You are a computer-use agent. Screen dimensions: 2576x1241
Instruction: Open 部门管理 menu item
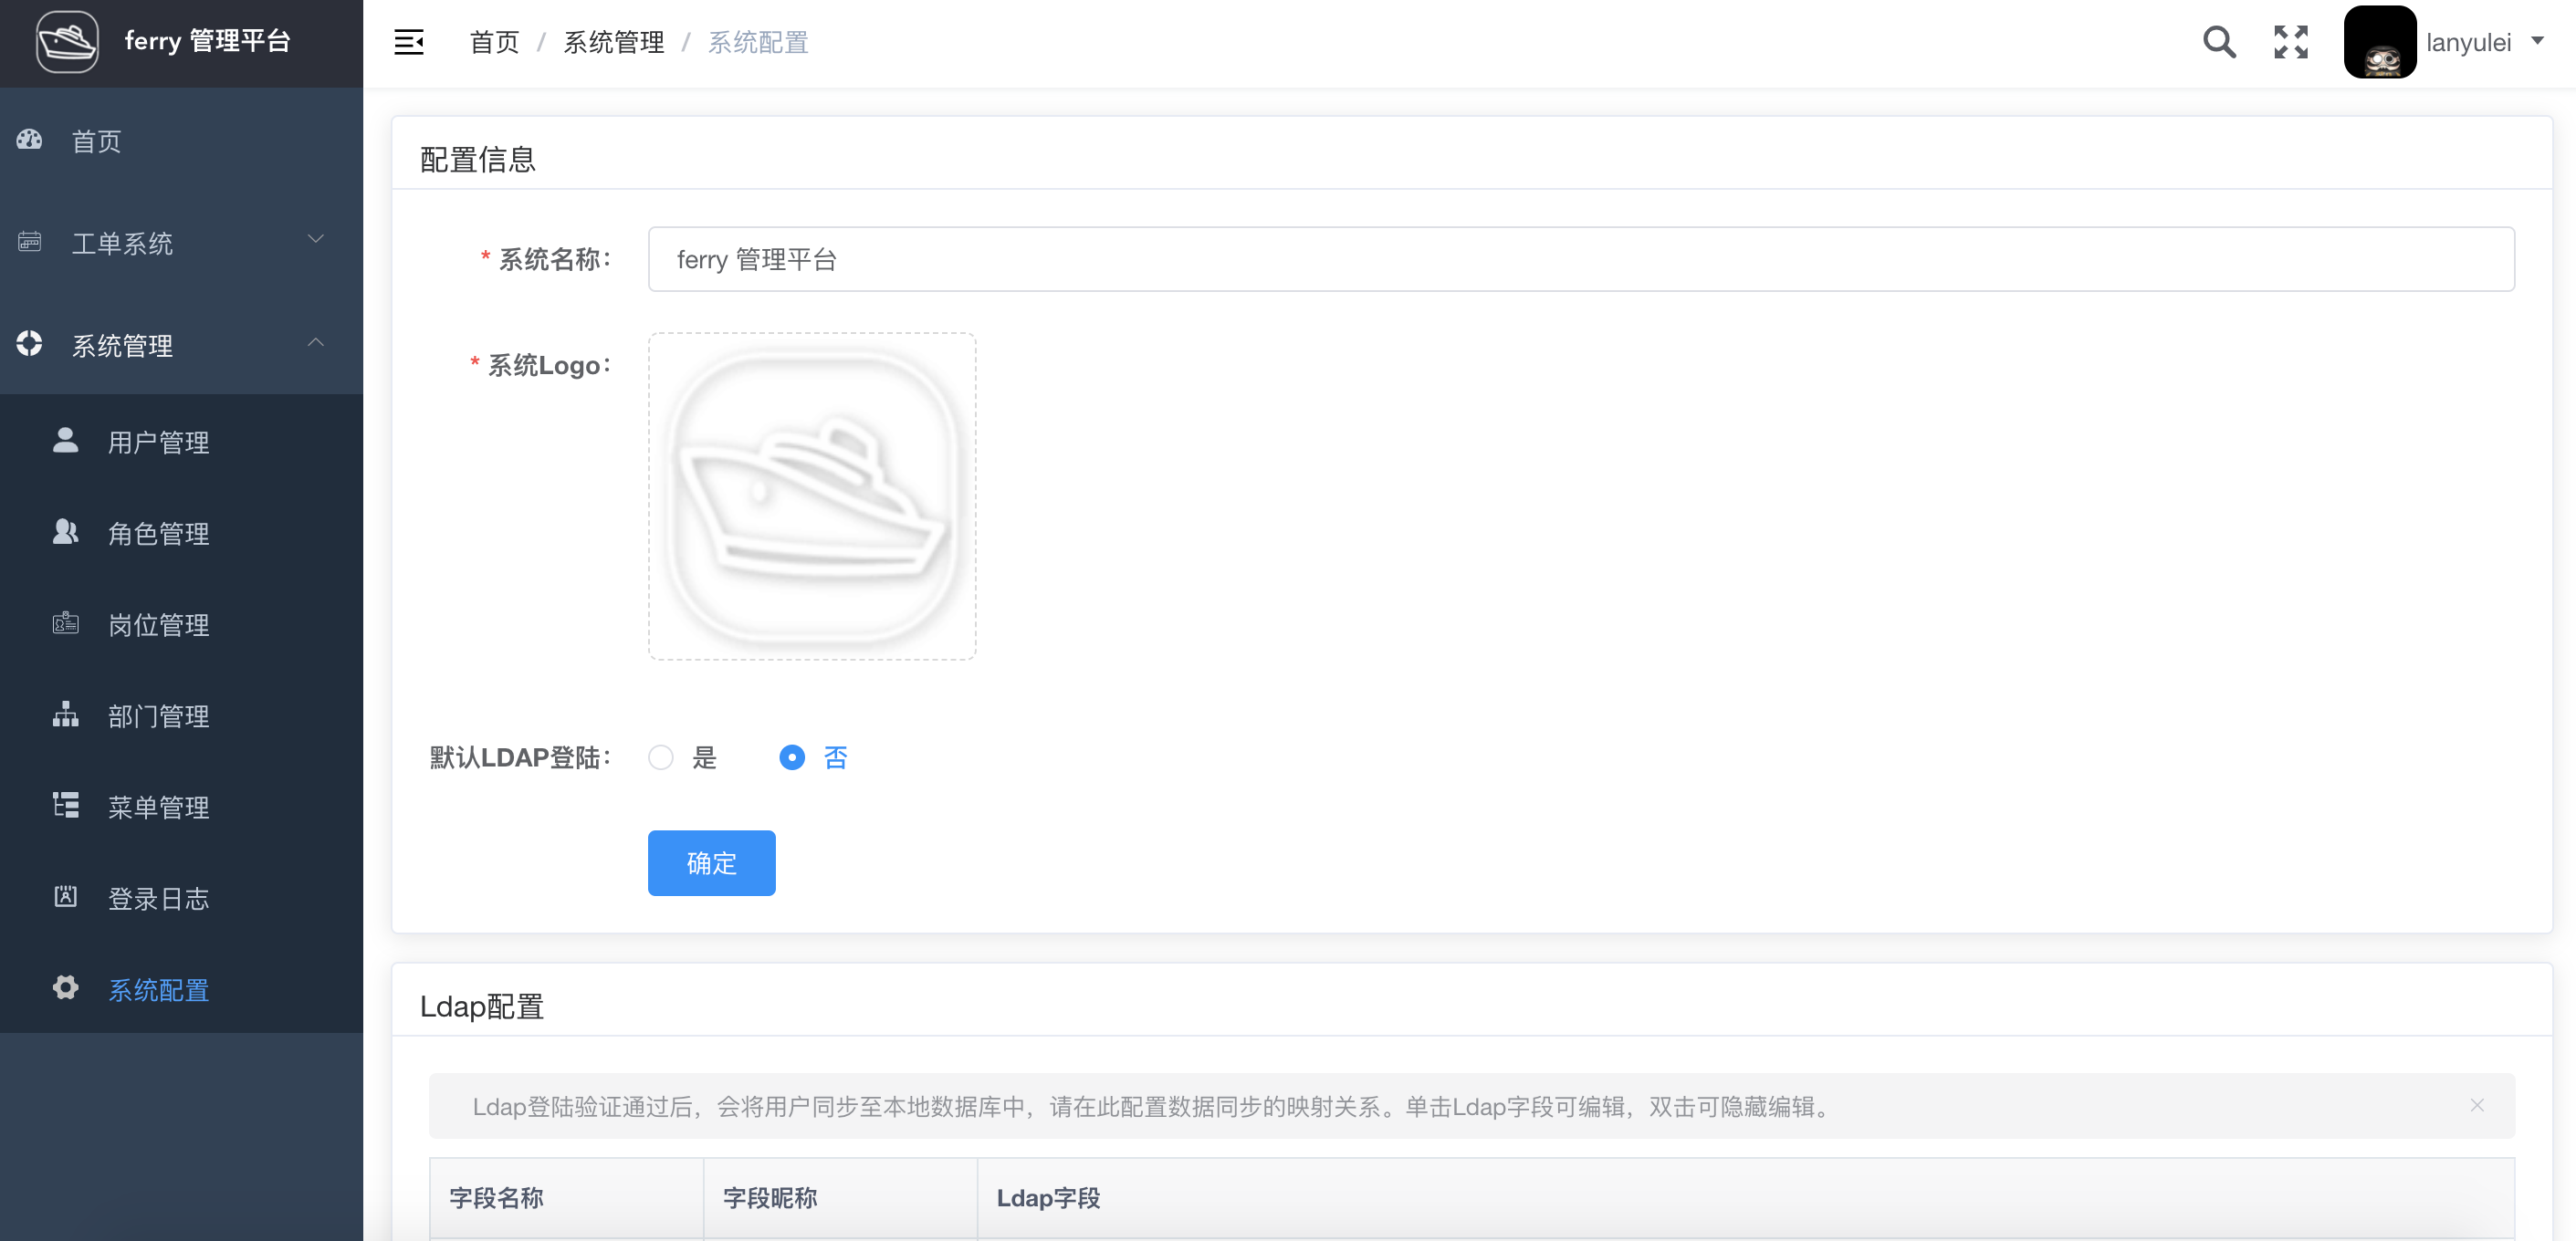point(181,715)
